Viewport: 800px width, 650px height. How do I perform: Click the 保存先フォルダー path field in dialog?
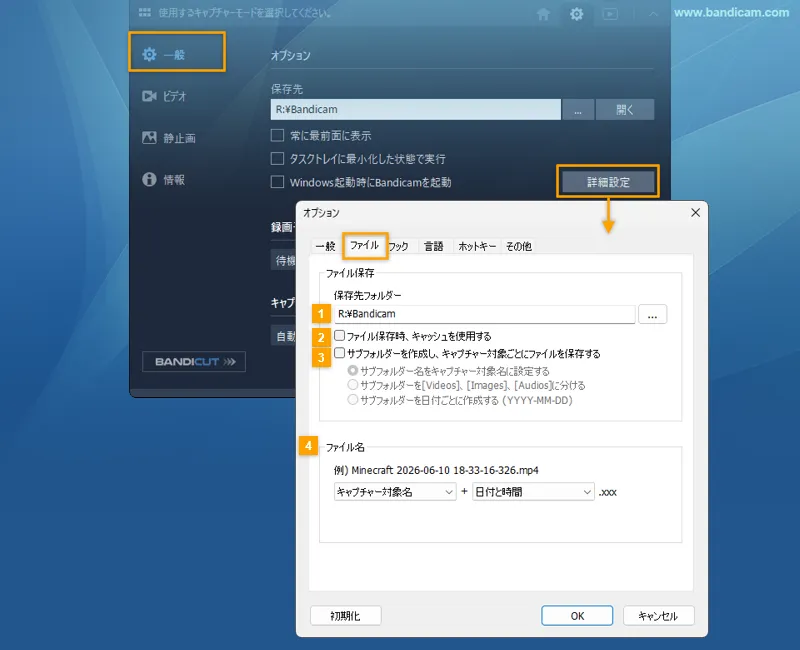(485, 314)
